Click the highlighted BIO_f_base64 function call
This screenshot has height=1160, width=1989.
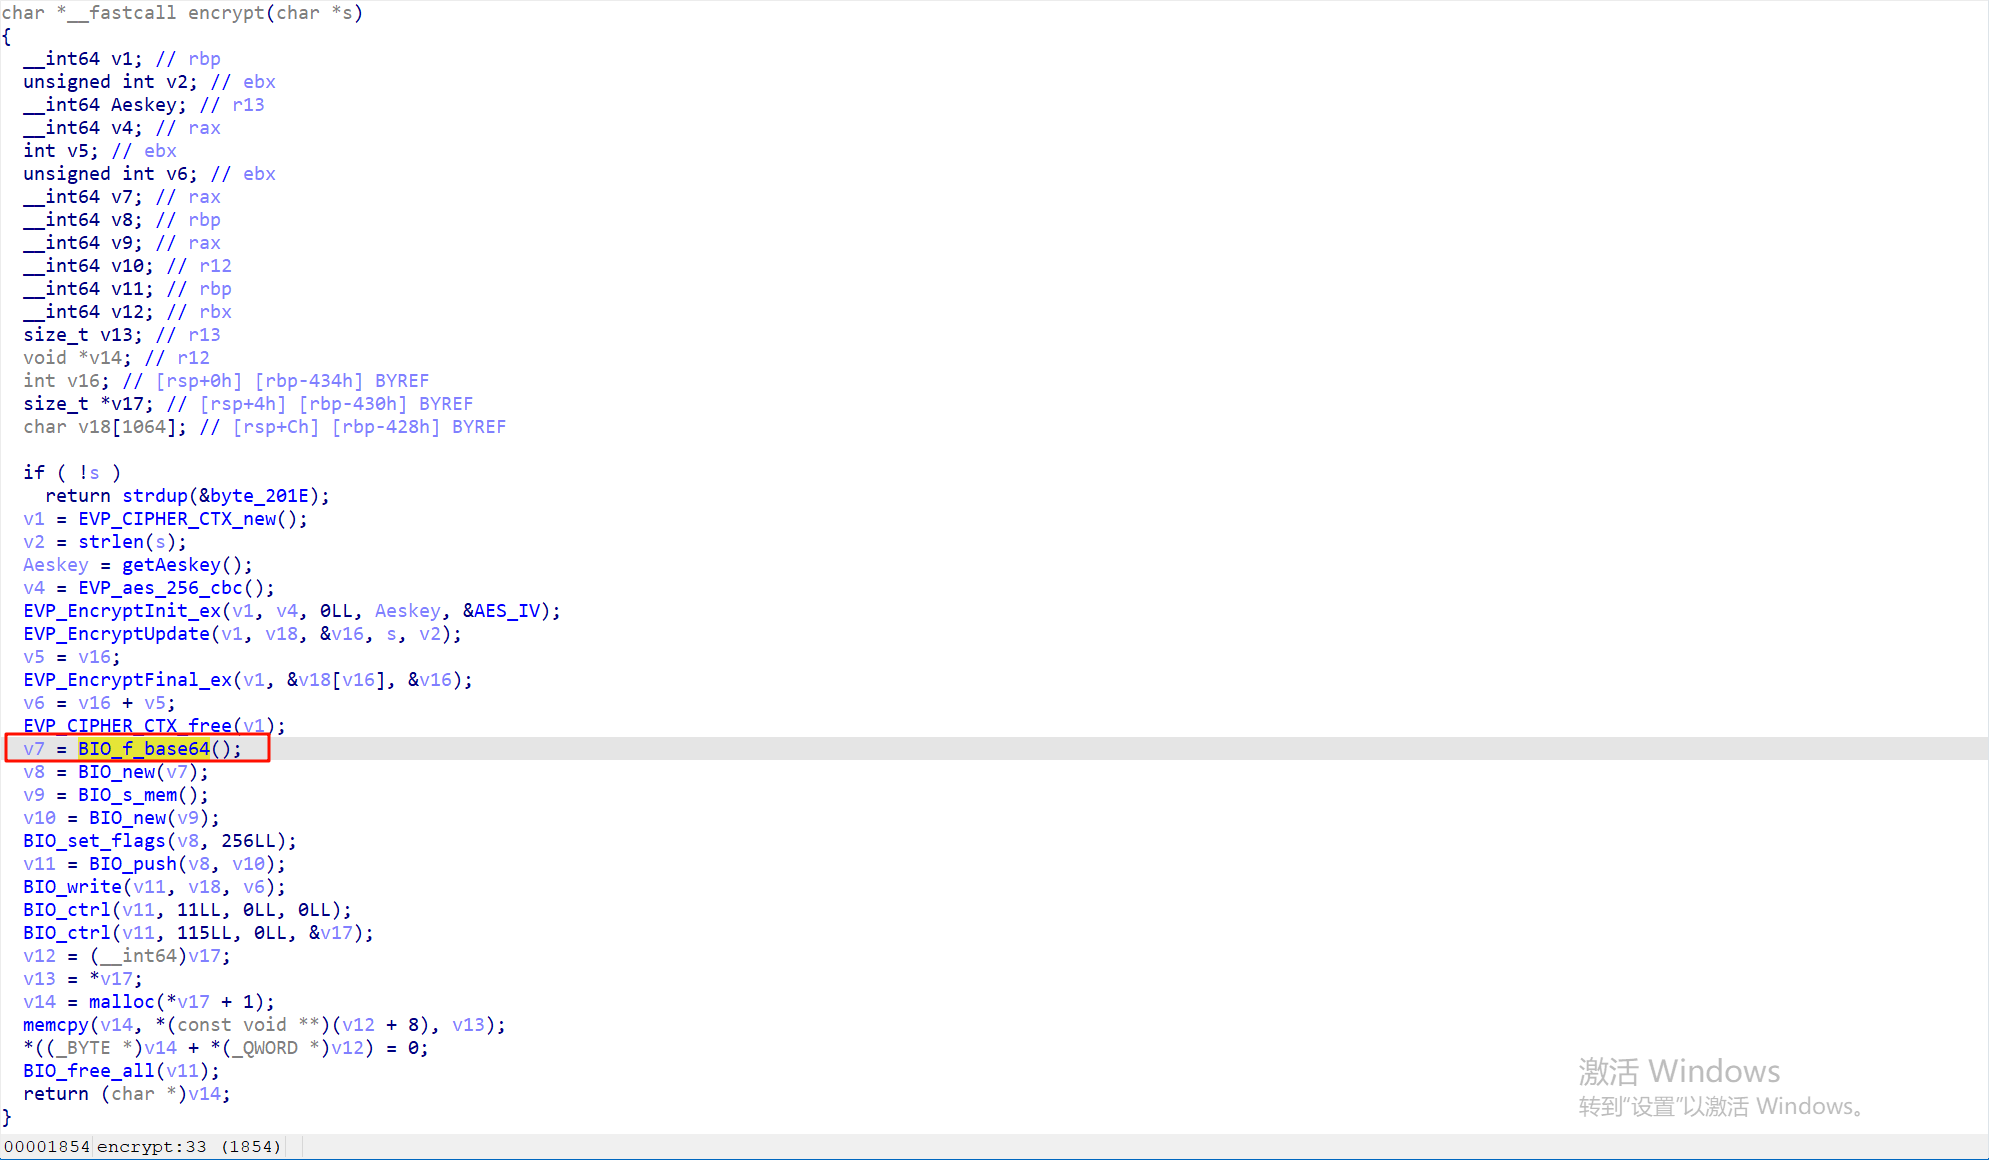coord(144,748)
